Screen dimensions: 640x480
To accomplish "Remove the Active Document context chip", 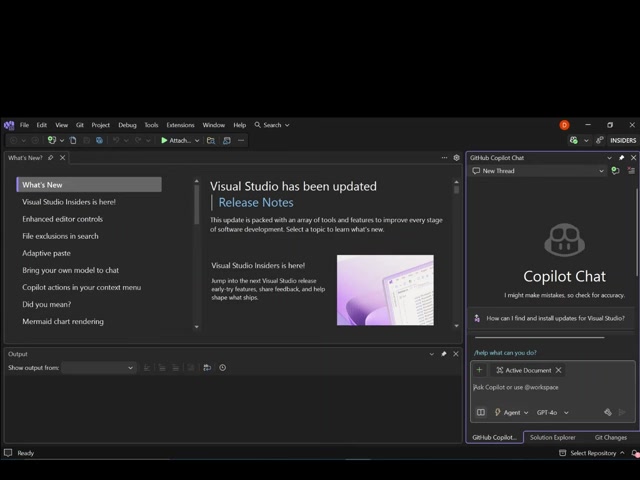I will tap(558, 370).
